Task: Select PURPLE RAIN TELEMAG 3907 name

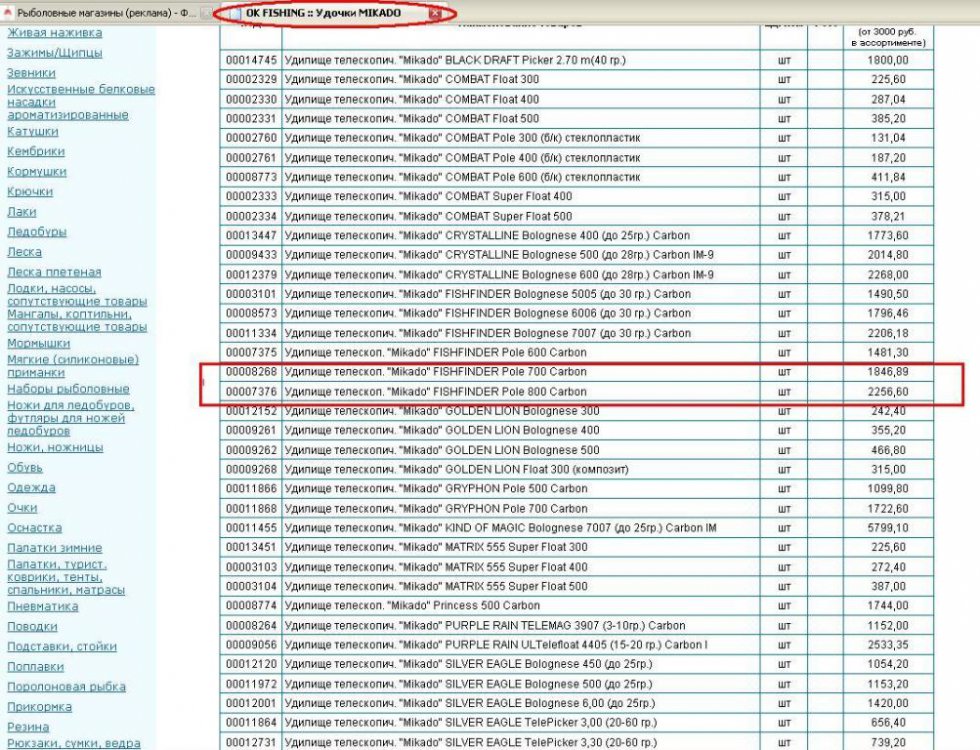Action: point(485,626)
